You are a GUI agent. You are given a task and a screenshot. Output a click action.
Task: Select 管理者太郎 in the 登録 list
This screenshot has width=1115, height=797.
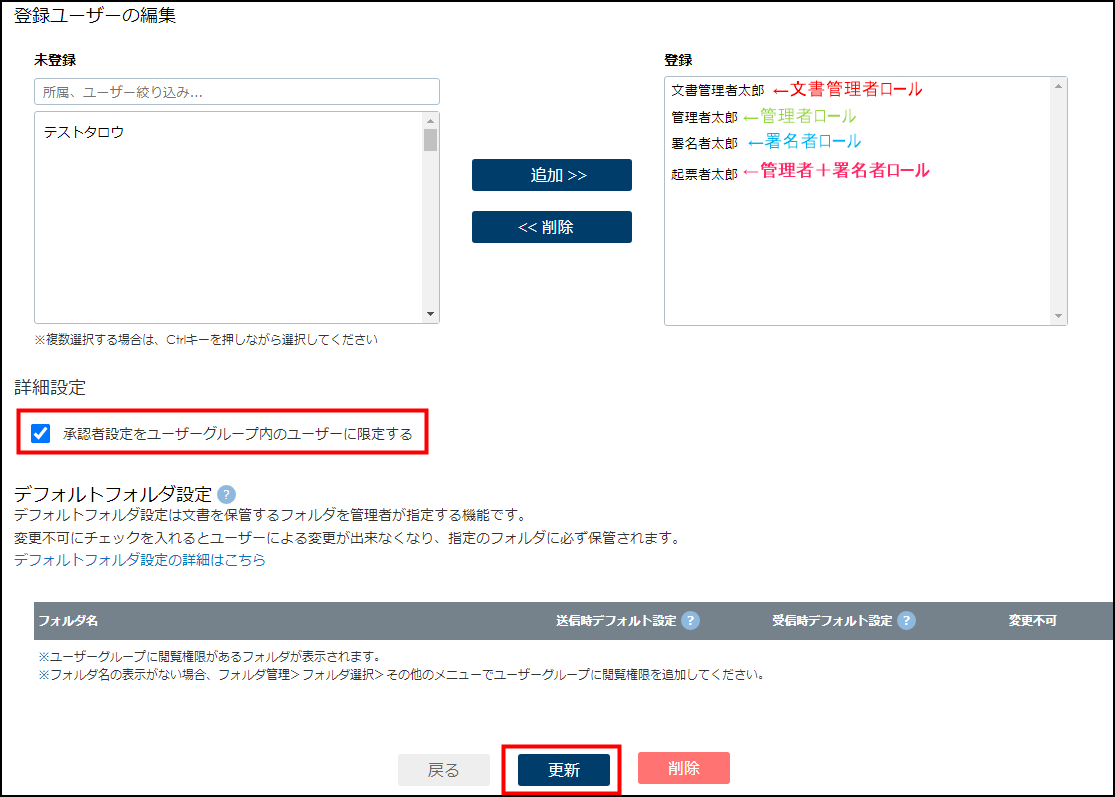coord(704,117)
